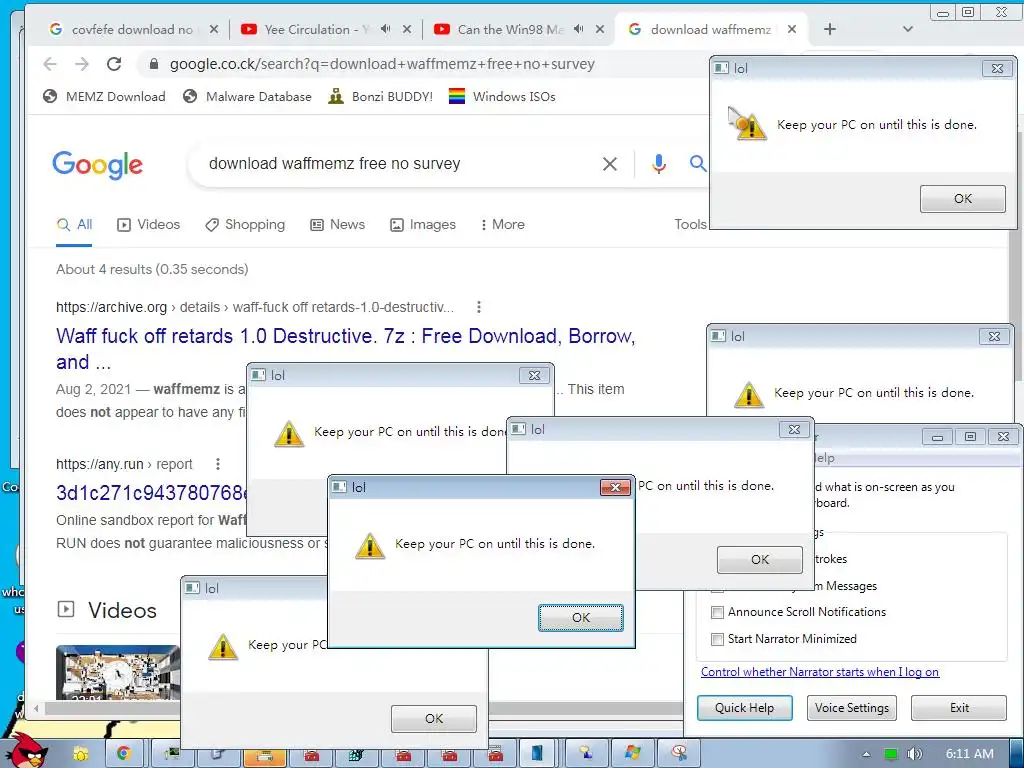Show hidden system tray icons
Image resolution: width=1024 pixels, height=768 pixels.
(866, 754)
